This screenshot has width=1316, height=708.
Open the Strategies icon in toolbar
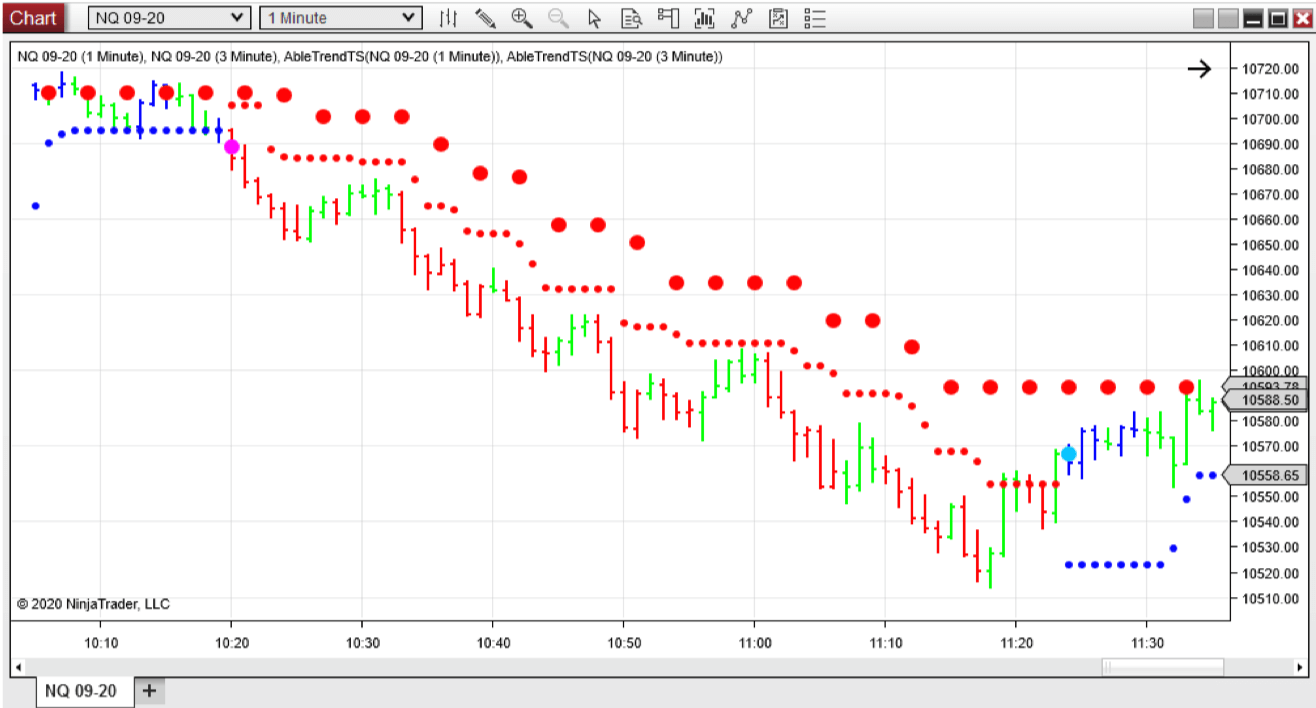pyautogui.click(x=741, y=18)
